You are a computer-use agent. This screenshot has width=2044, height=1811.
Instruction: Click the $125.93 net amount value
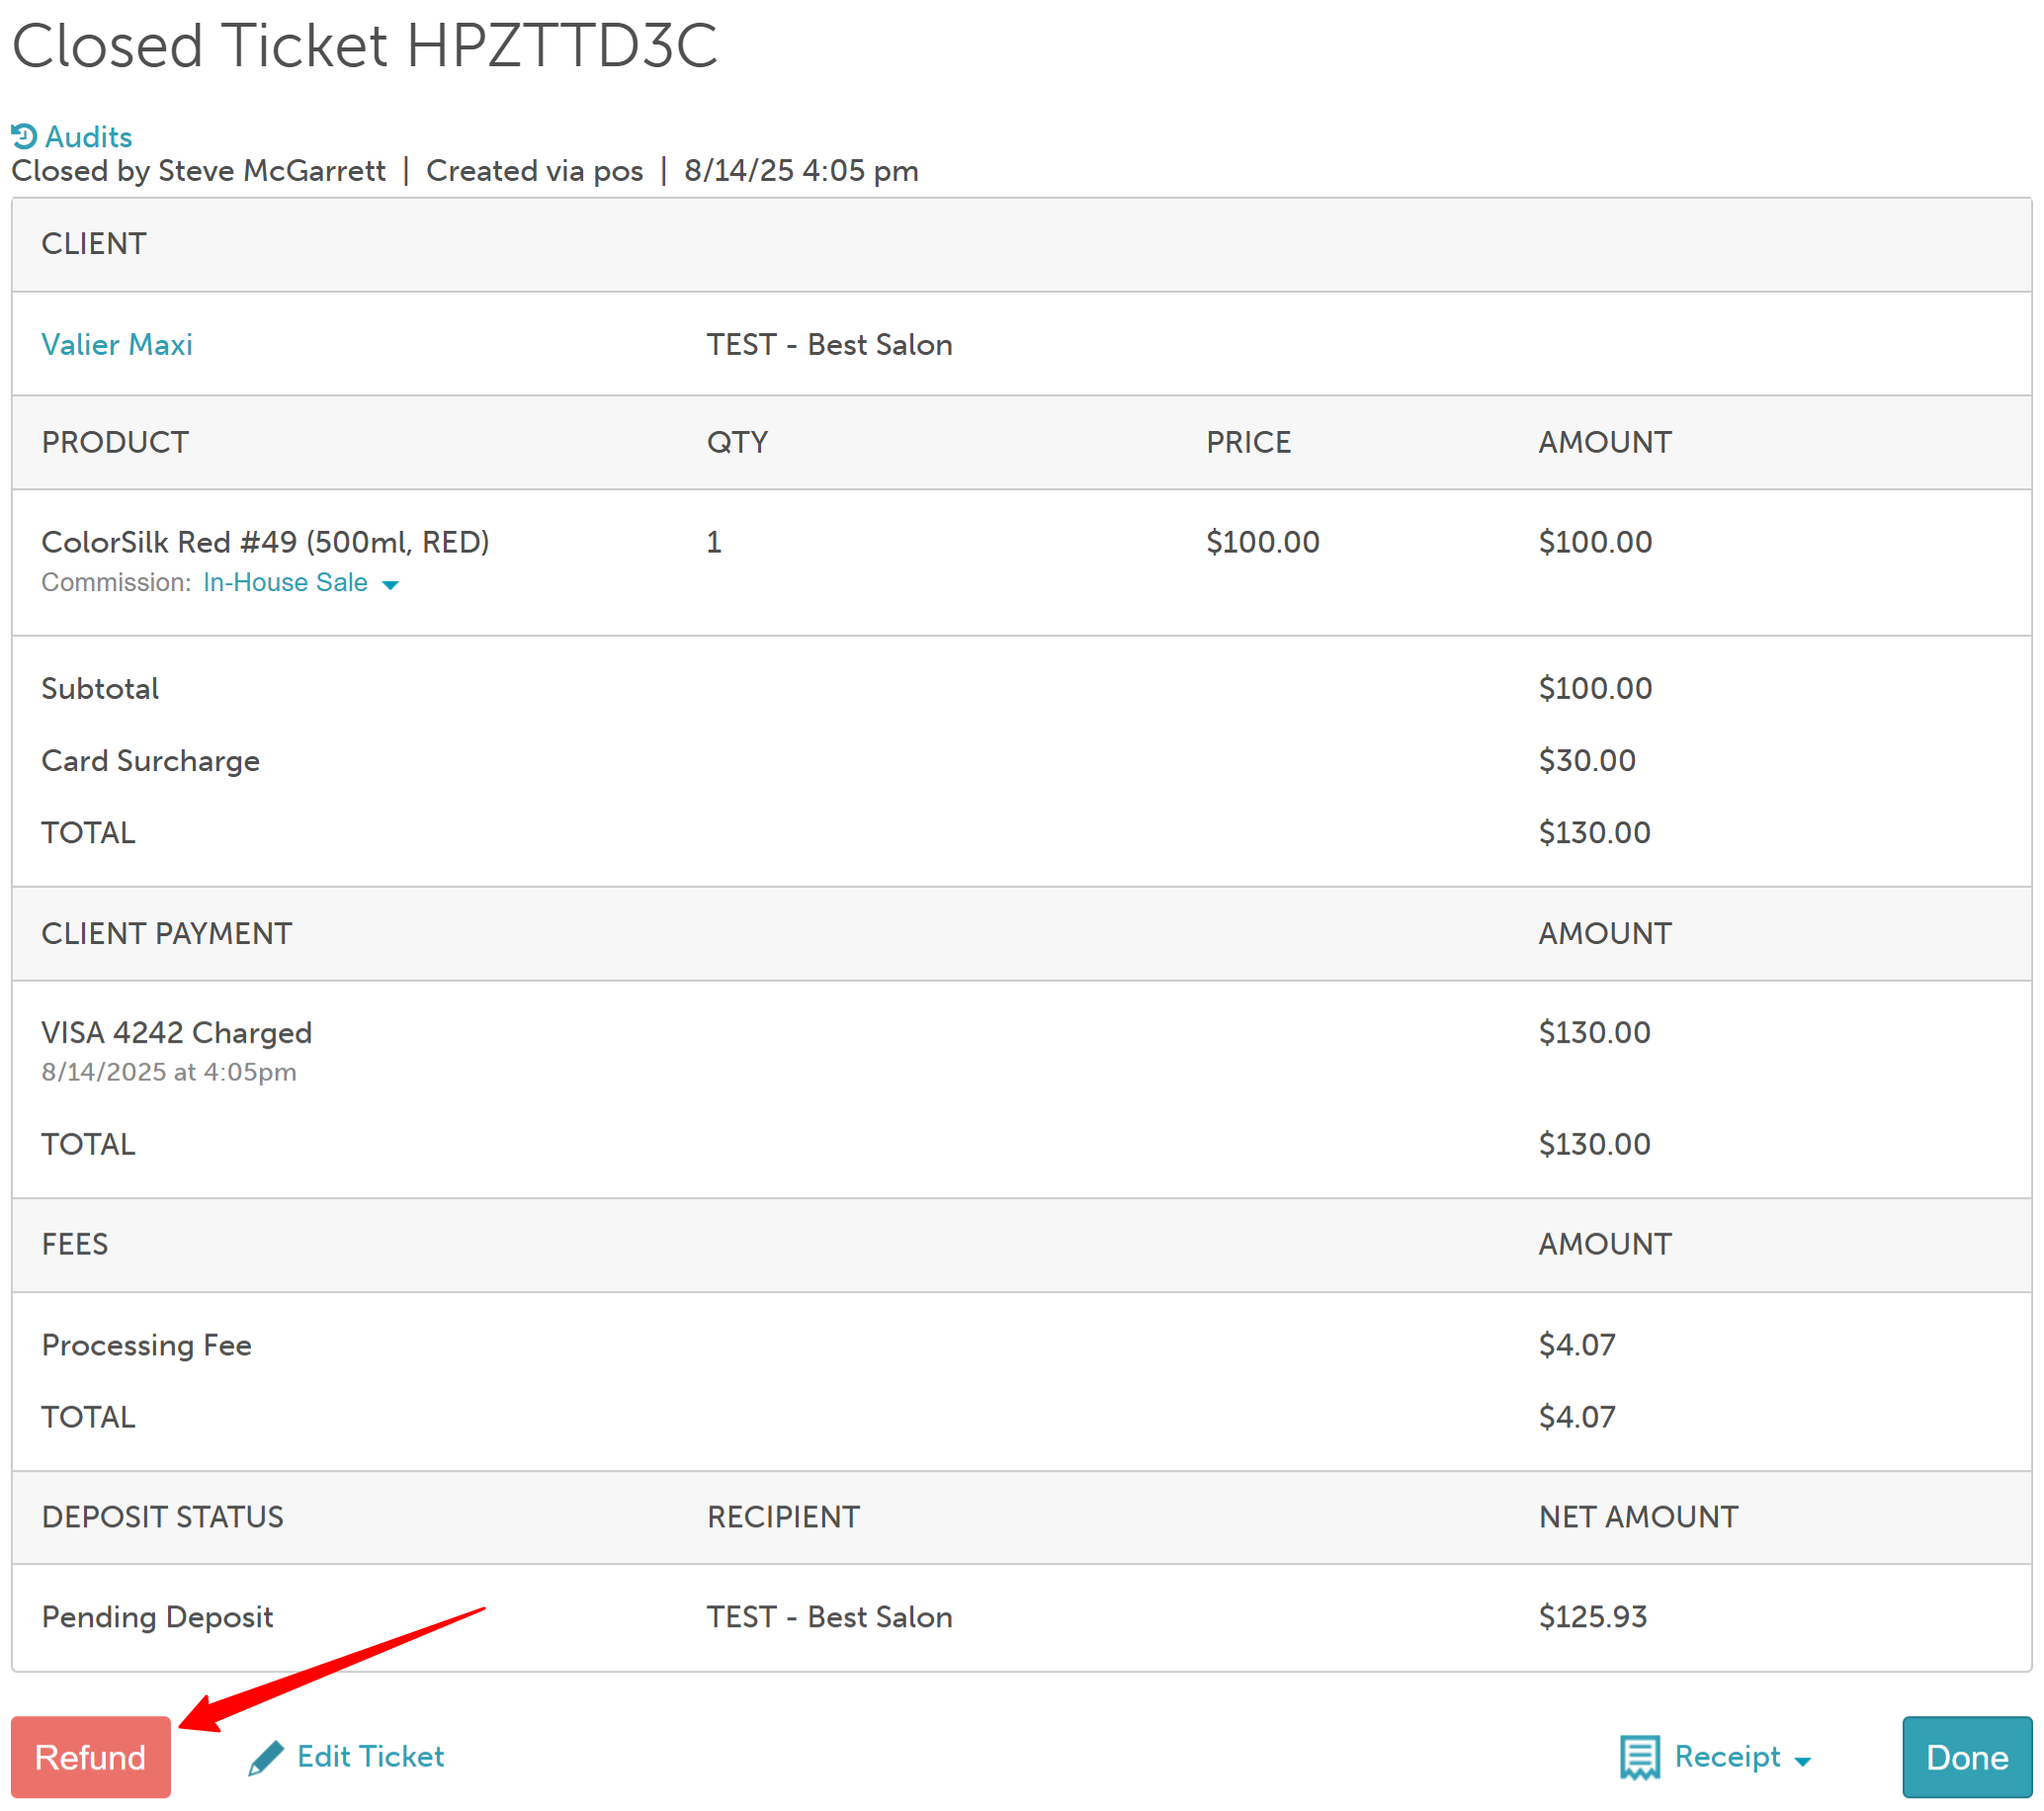(1592, 1616)
